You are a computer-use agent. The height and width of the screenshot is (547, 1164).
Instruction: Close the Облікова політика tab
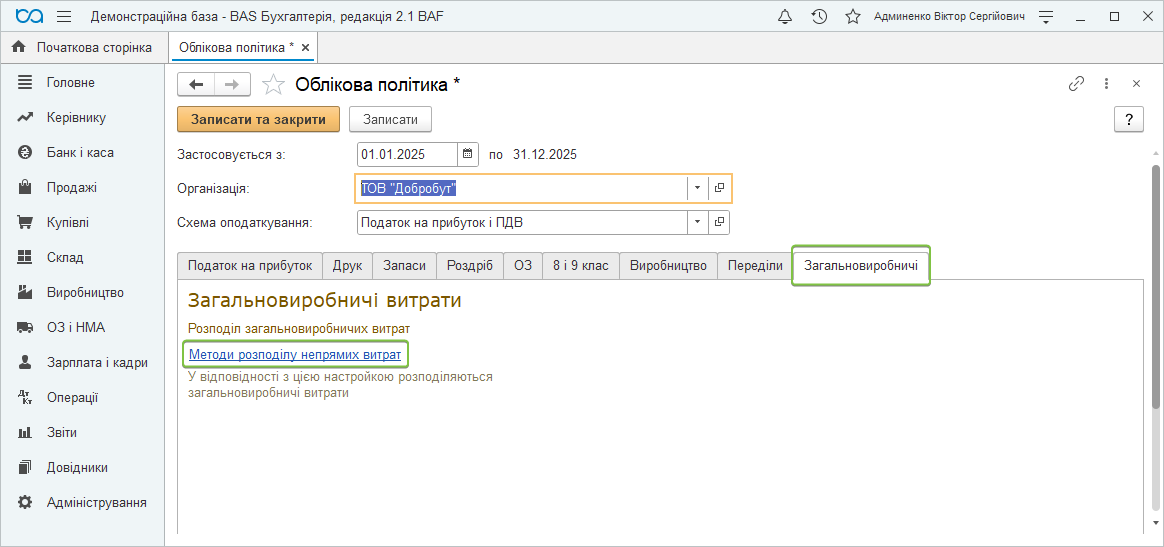[305, 47]
